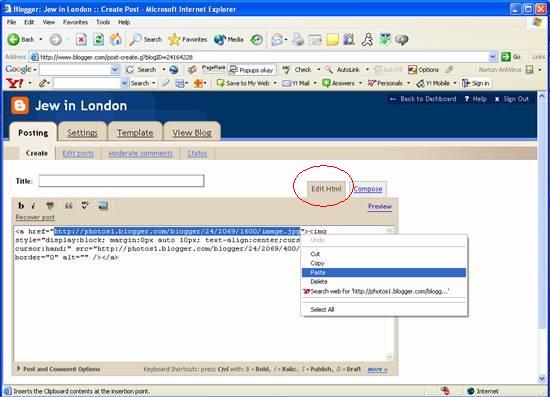Click the Go button next to the address bar

(x=511, y=57)
